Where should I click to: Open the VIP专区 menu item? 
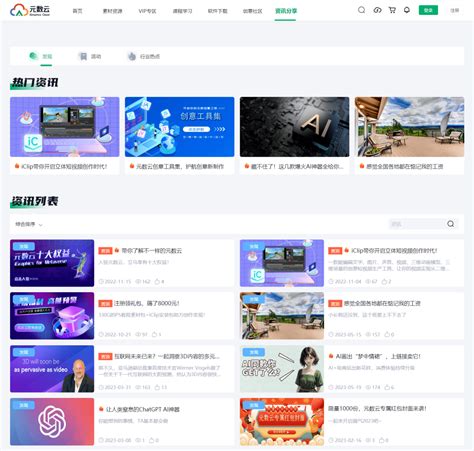tap(147, 11)
